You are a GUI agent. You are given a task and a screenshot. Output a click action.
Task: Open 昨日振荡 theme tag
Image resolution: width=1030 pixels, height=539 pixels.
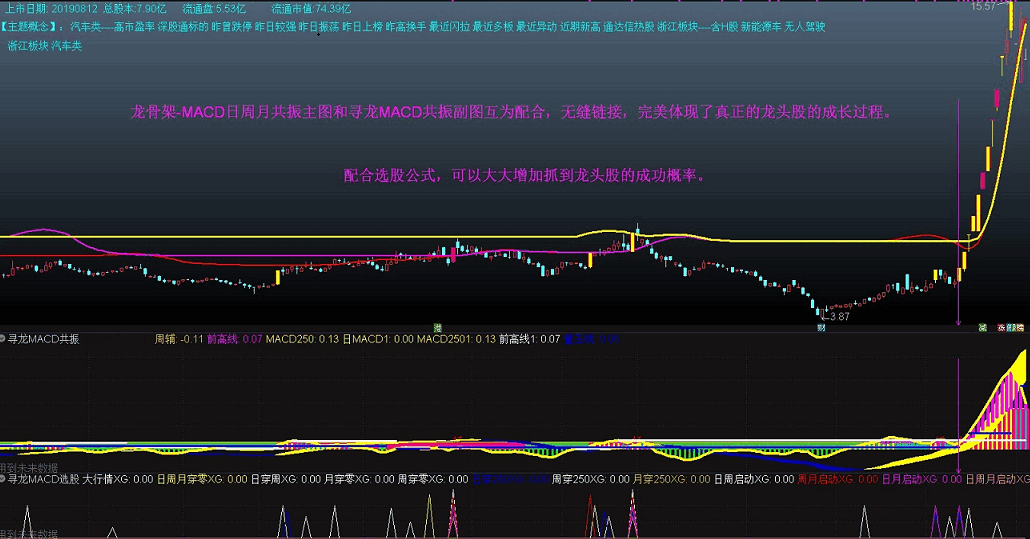319,27
